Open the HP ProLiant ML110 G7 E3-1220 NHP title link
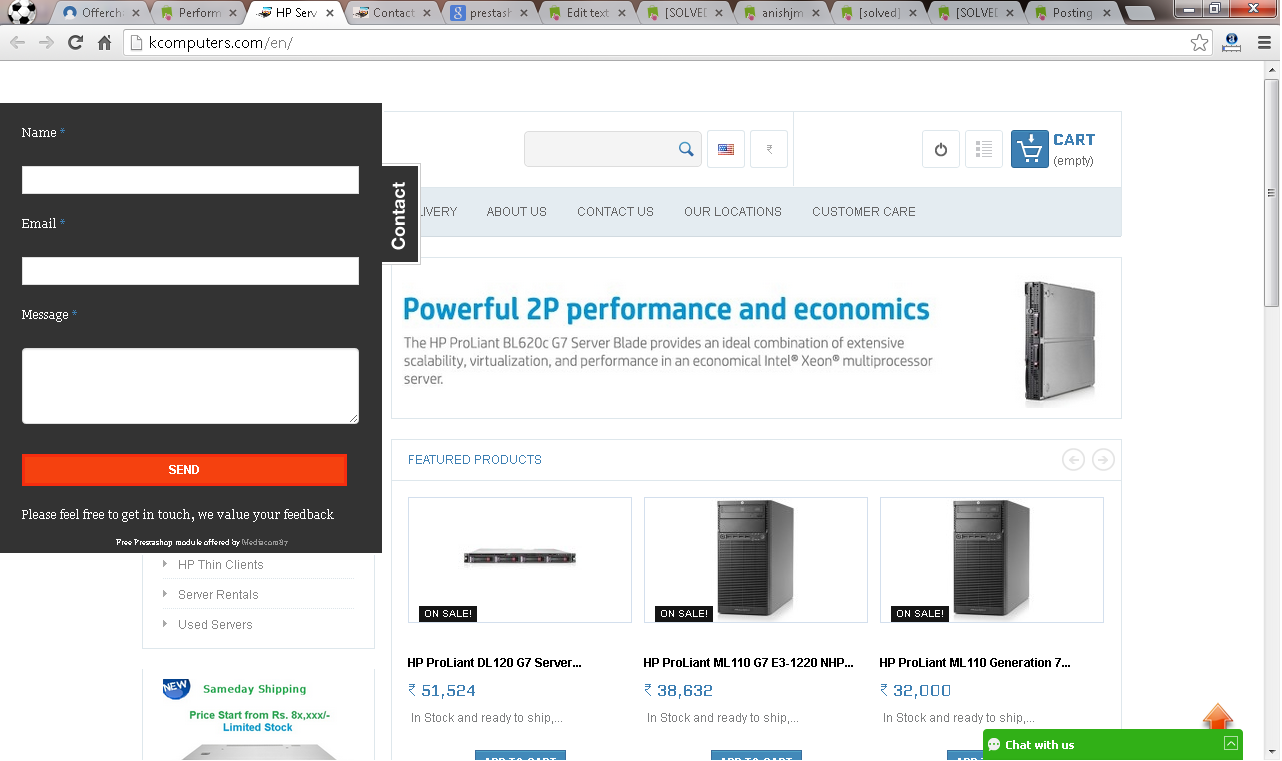The height and width of the screenshot is (761, 1282). [748, 663]
